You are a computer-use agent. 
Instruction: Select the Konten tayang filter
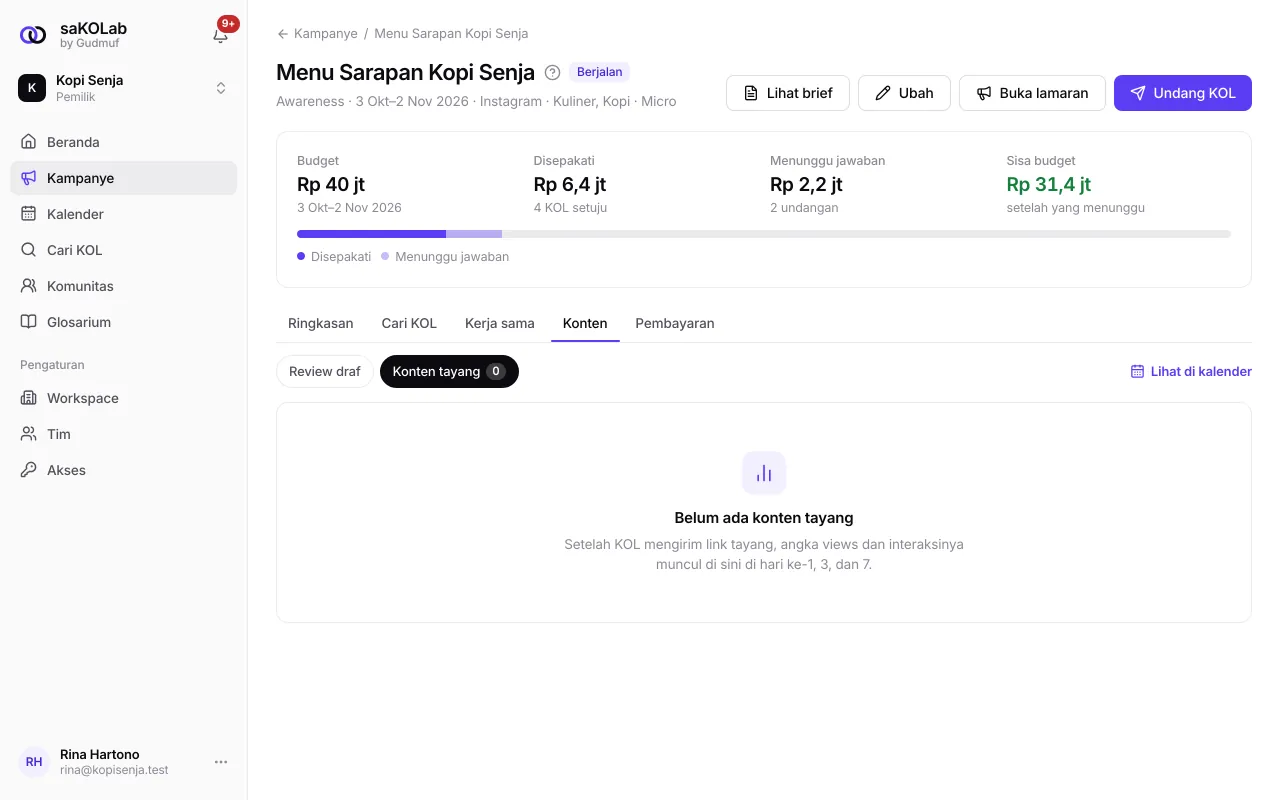pos(449,371)
